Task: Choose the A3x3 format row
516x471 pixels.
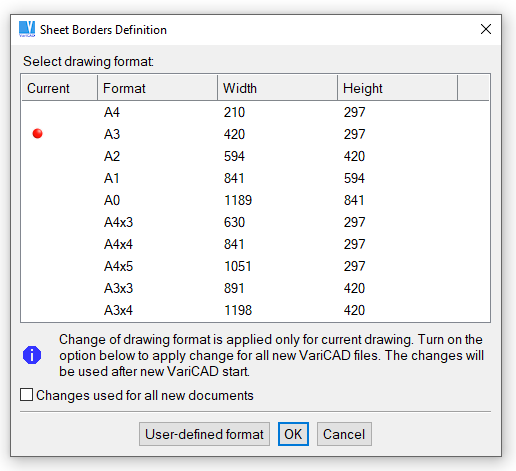Action: (x=255, y=288)
